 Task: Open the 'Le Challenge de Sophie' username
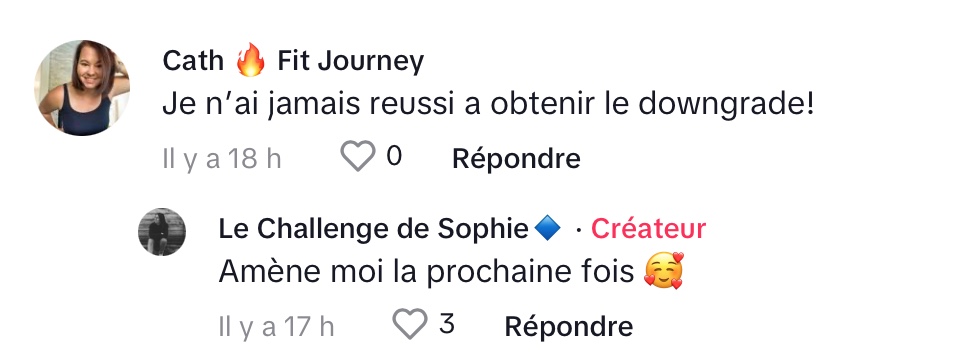click(373, 229)
